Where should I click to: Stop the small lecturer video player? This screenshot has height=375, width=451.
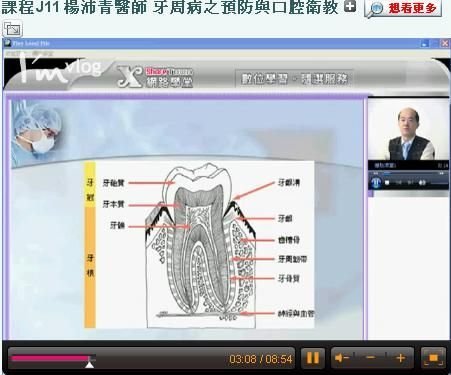(387, 183)
